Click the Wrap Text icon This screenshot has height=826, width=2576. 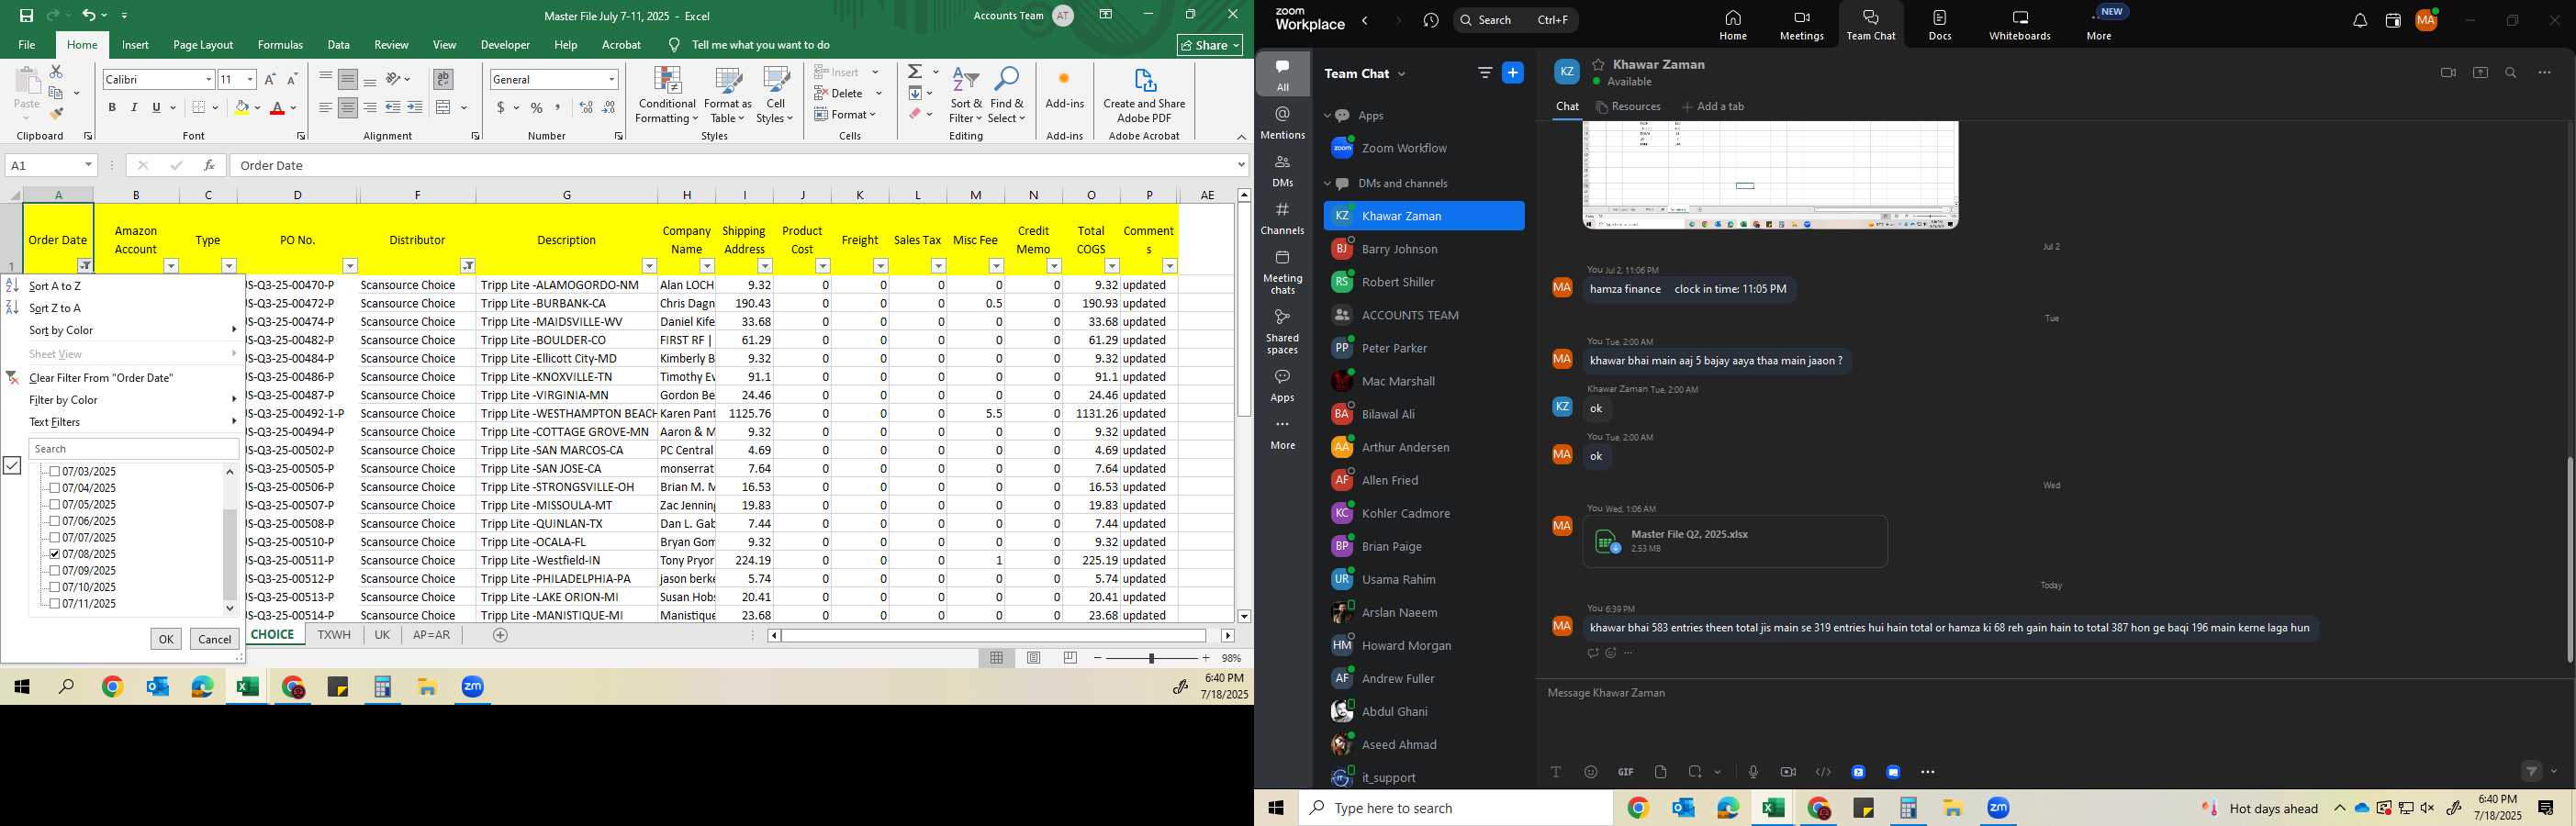coord(443,79)
